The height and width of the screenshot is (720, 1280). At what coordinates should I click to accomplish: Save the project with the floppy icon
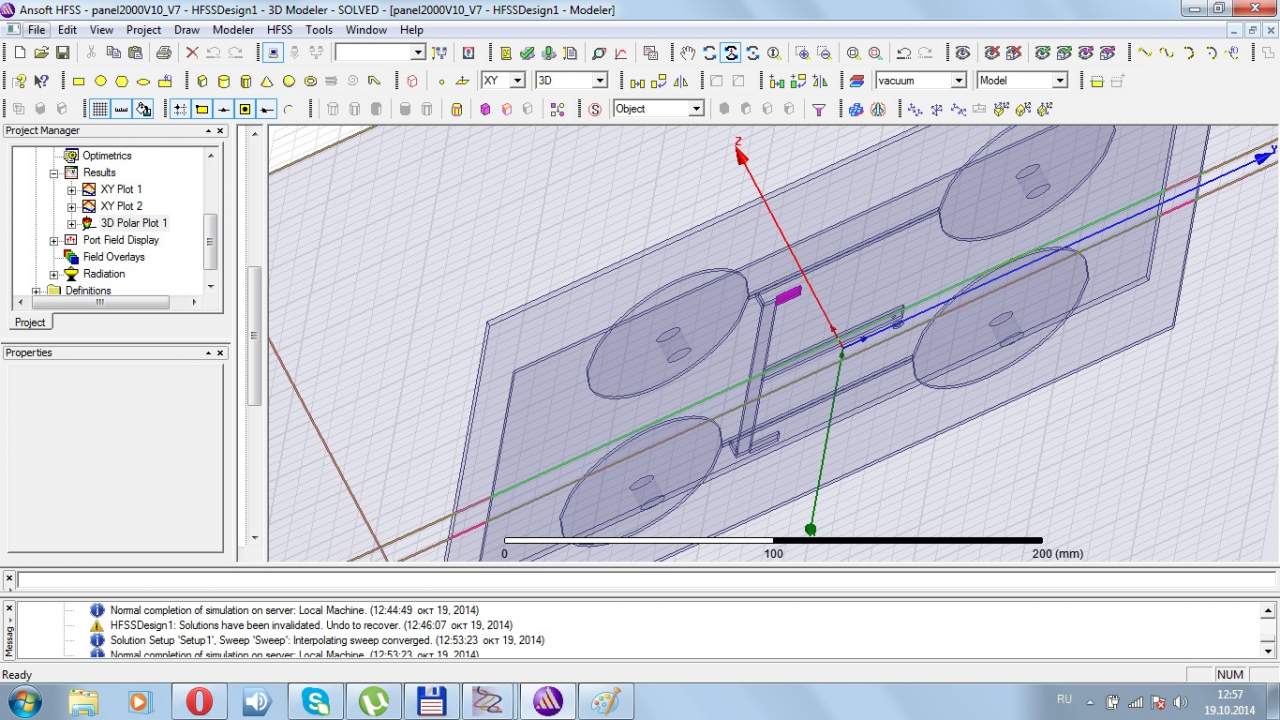pyautogui.click(x=63, y=53)
